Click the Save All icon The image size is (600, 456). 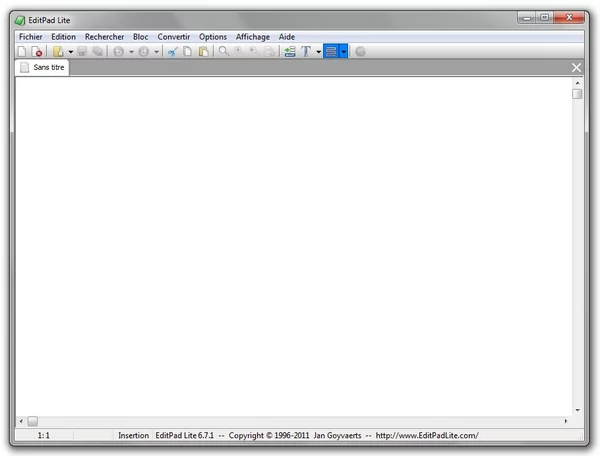coord(98,51)
